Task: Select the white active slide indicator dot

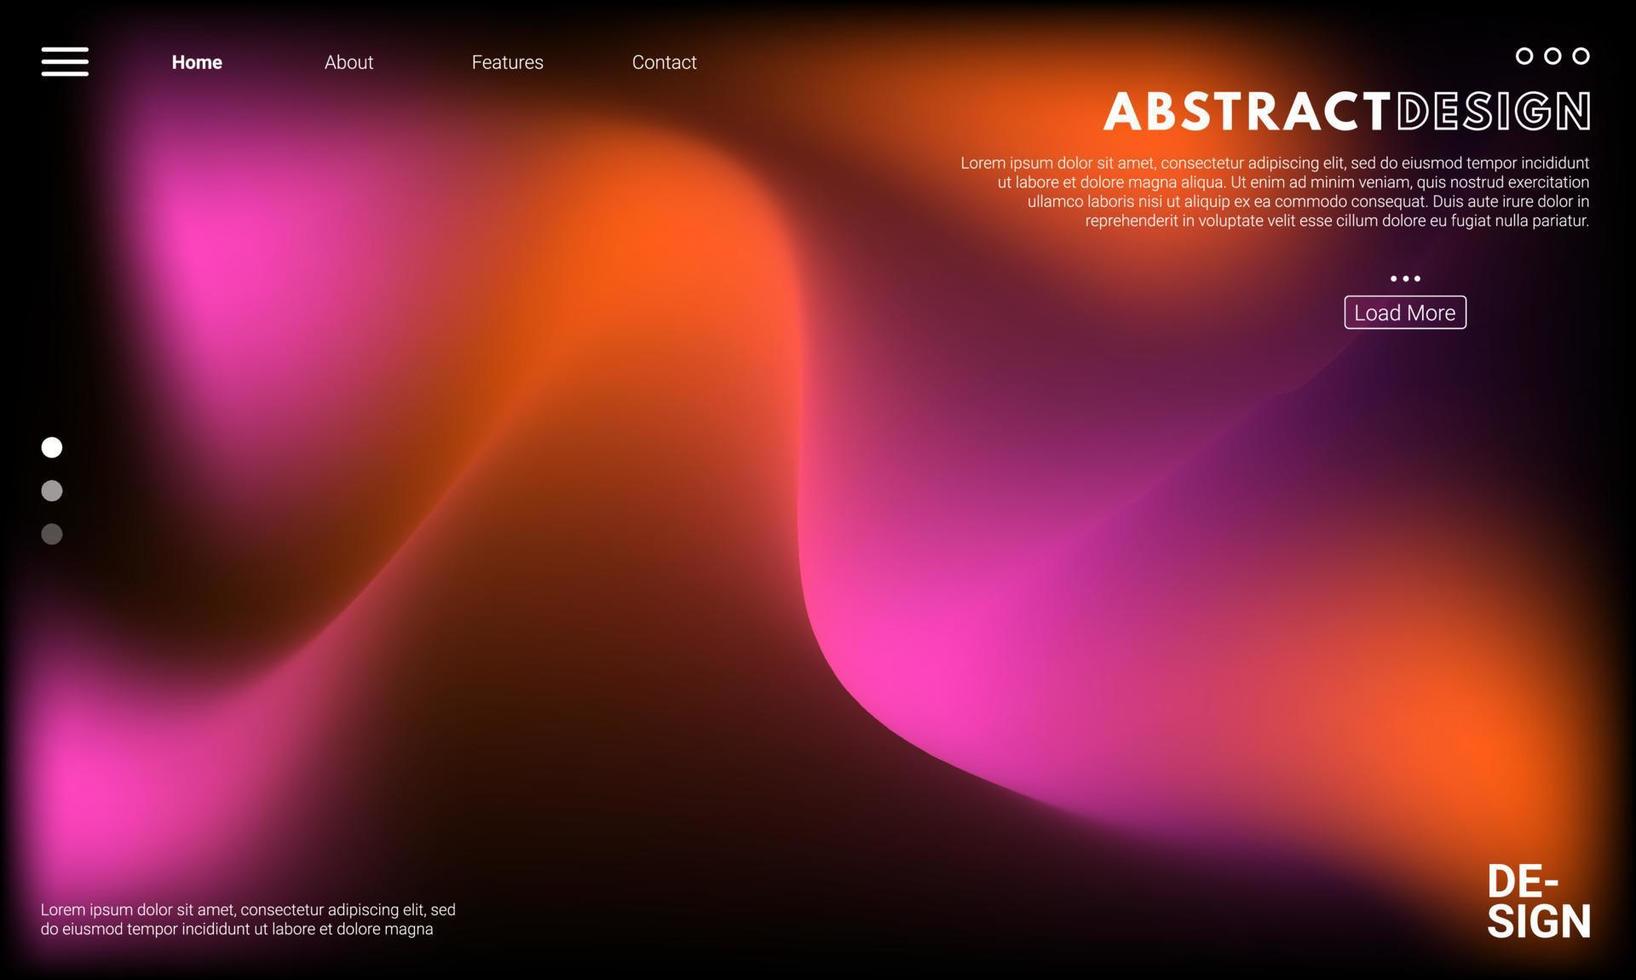Action: (52, 447)
